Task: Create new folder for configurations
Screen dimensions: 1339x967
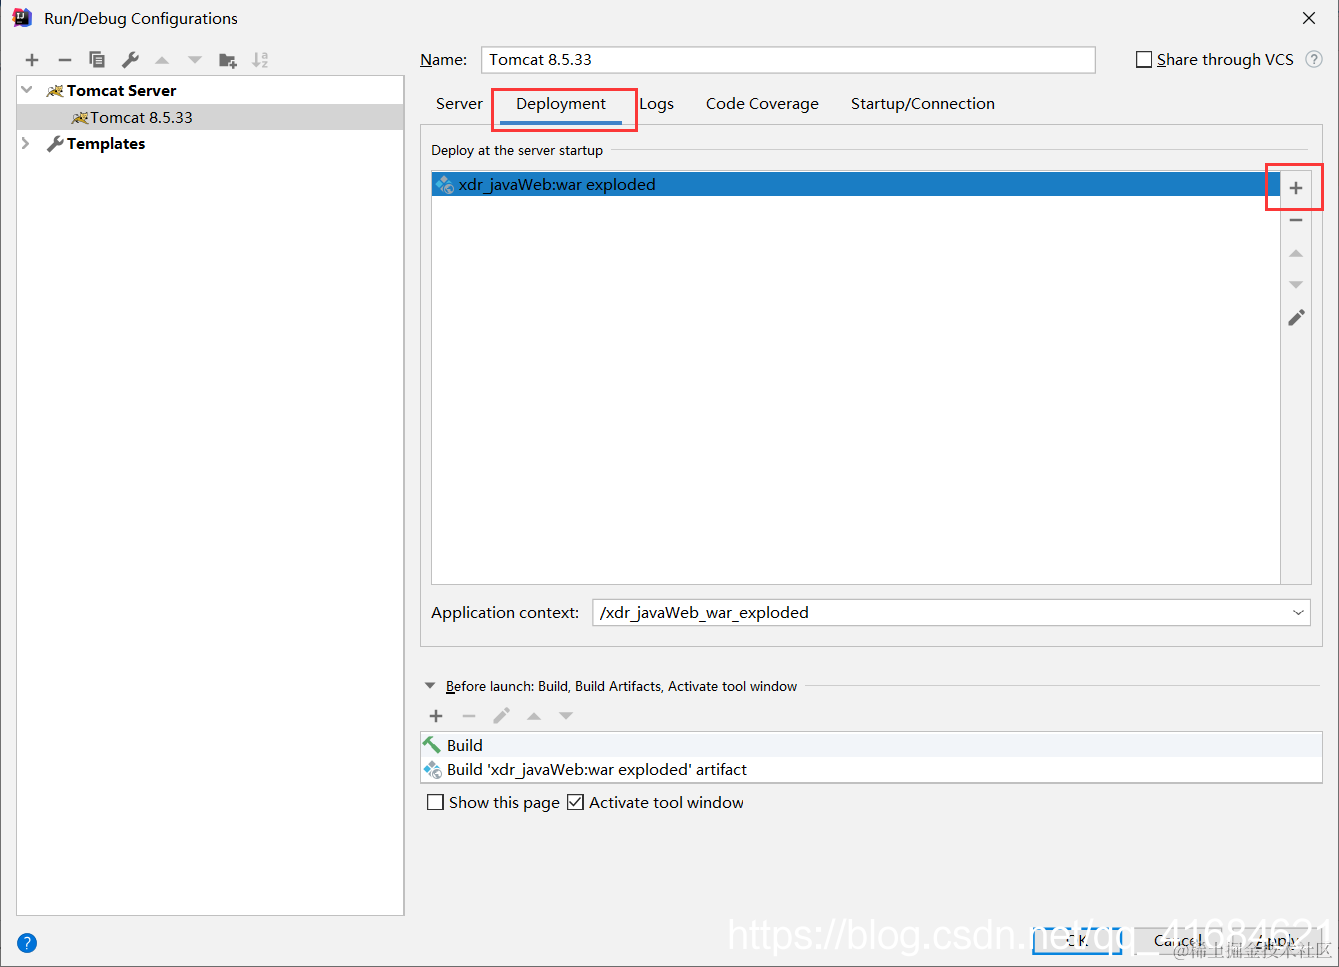Action: click(228, 60)
